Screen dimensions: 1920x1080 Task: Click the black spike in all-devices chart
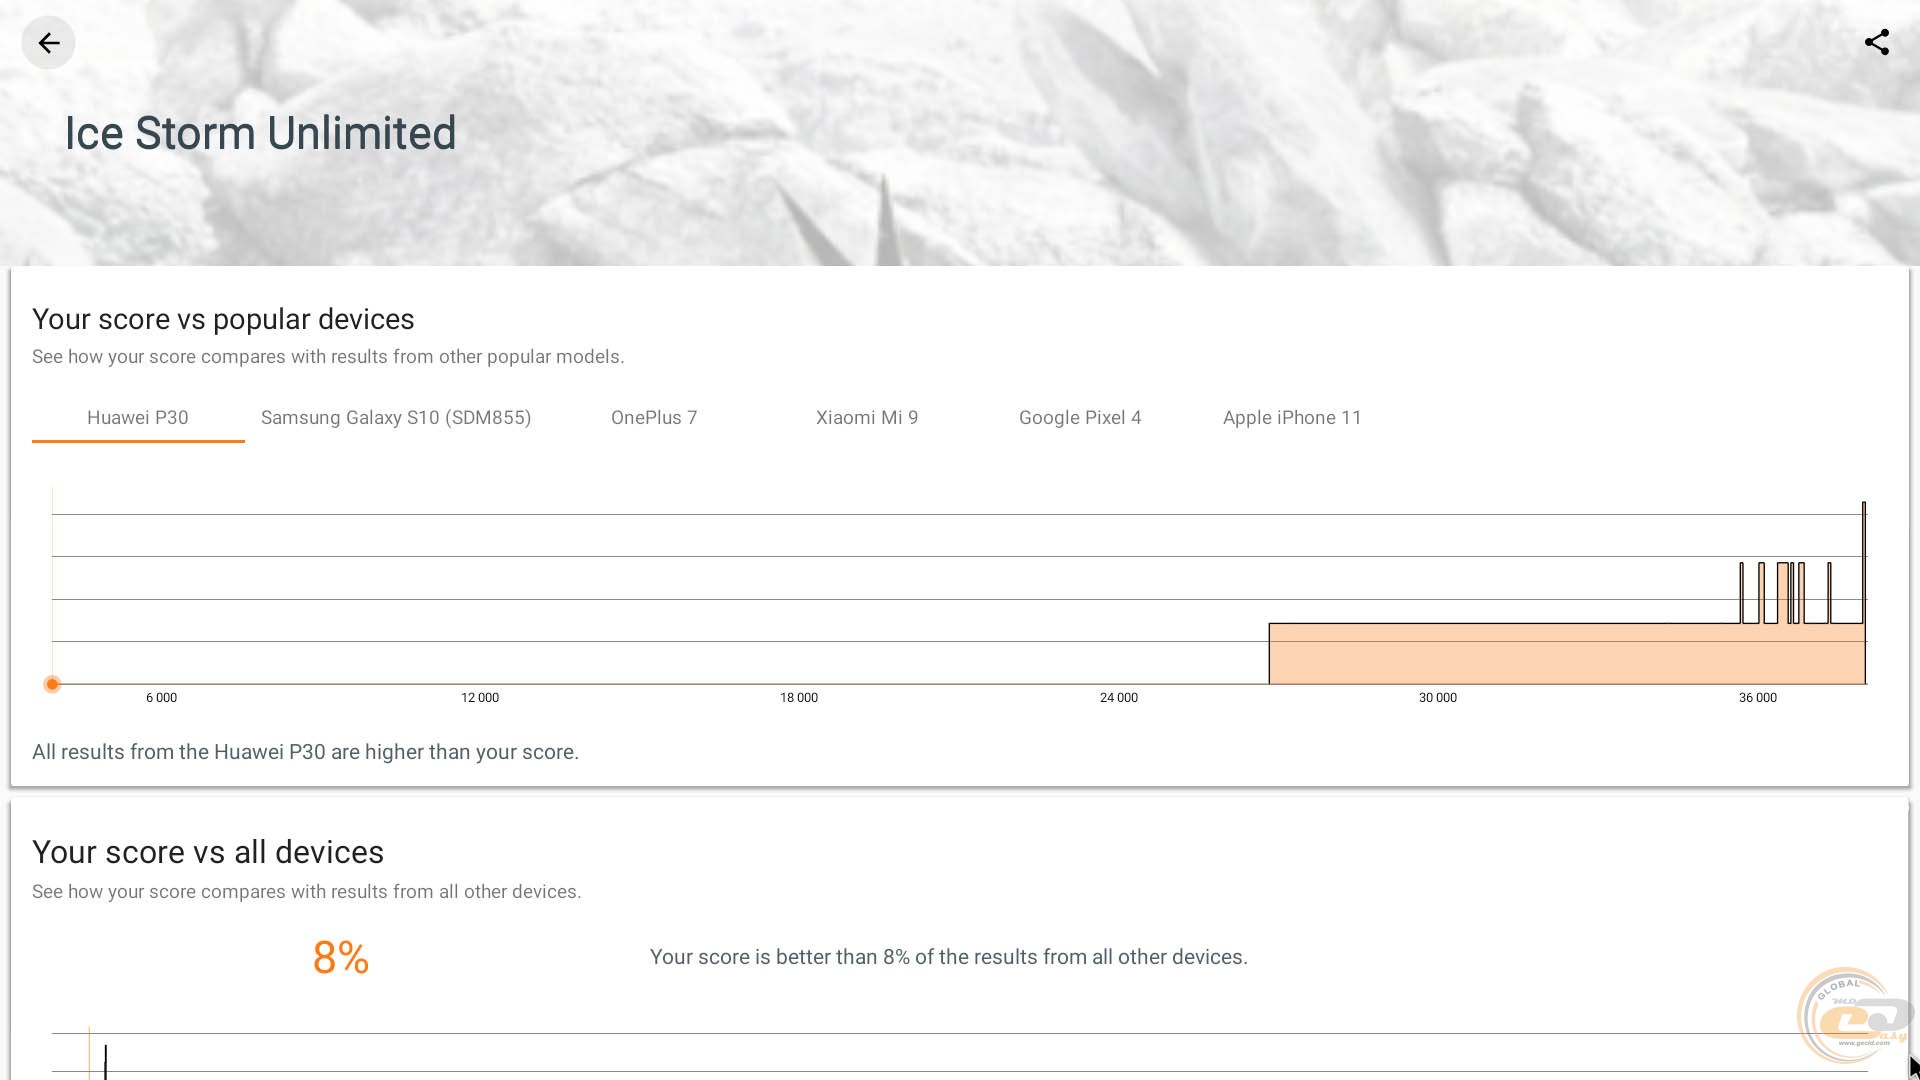pos(105,1060)
